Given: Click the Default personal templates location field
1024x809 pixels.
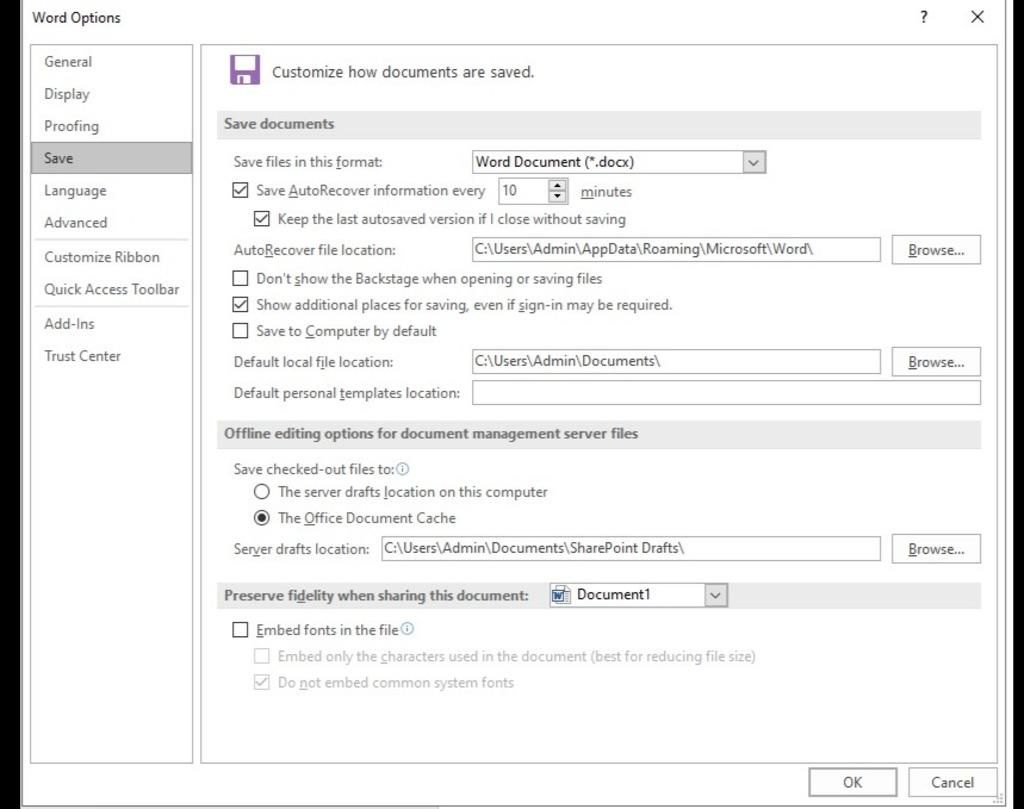Looking at the screenshot, I should [x=726, y=393].
